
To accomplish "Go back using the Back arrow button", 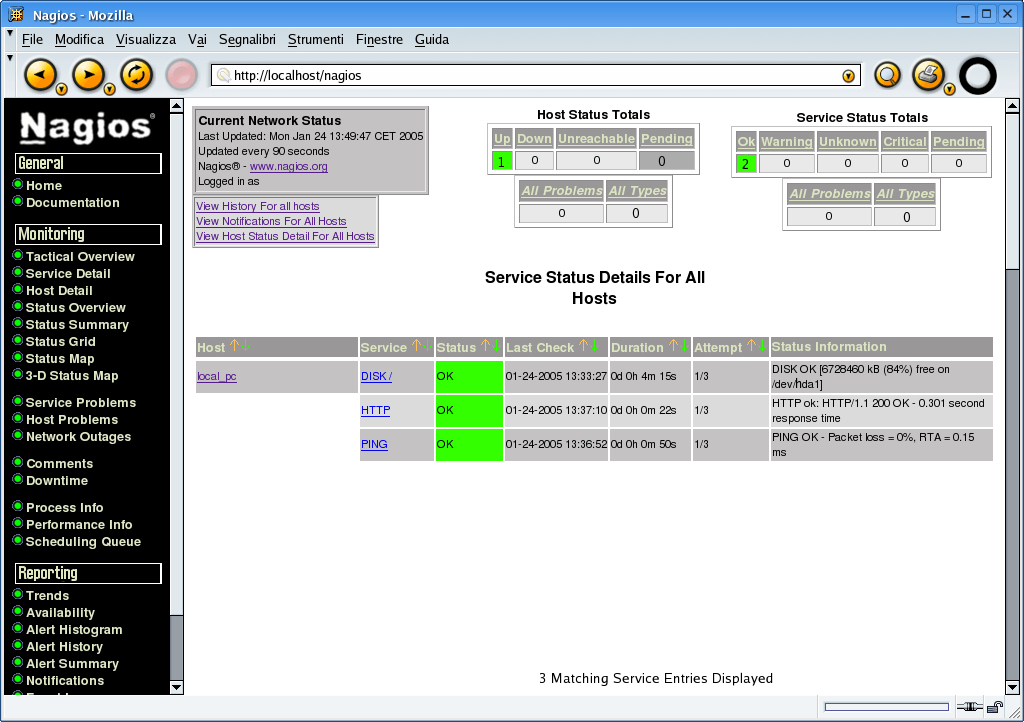I will click(x=40, y=75).
